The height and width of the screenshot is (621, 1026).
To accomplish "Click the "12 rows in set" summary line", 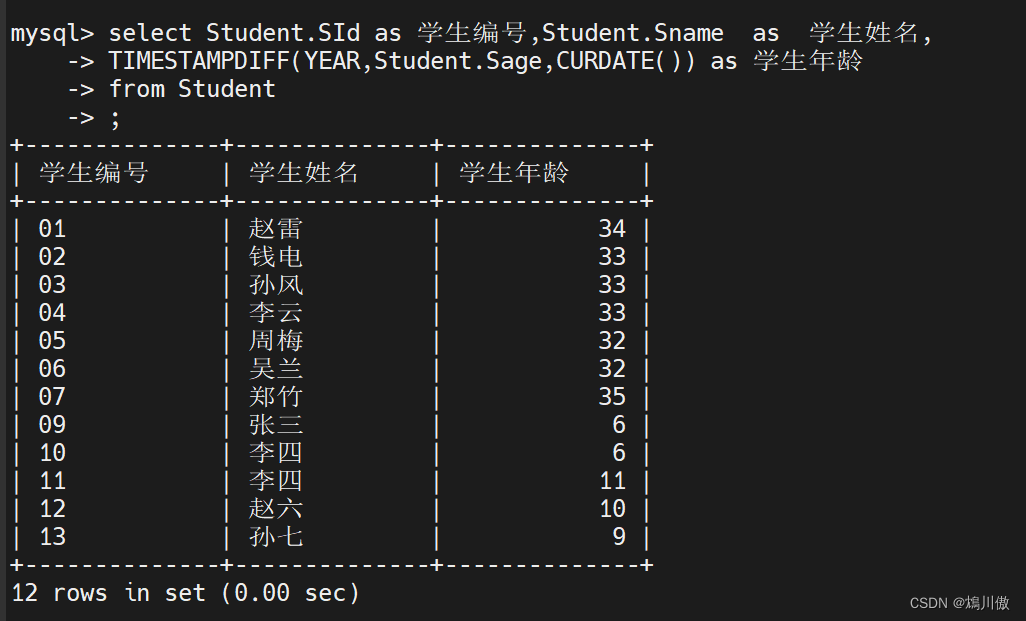I will 185,593.
